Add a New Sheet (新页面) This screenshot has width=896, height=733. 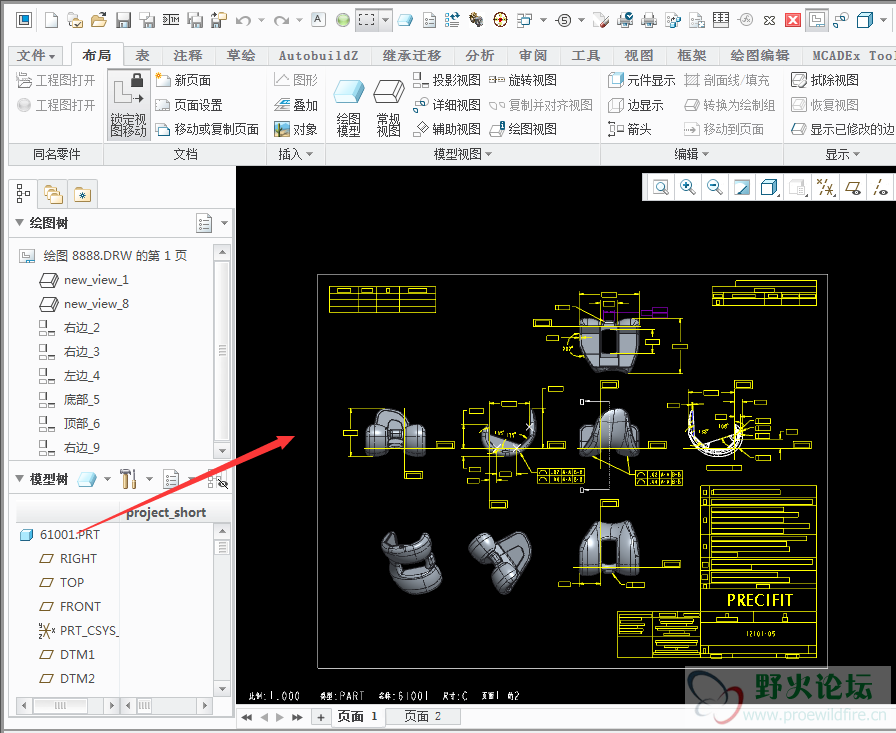[183, 80]
